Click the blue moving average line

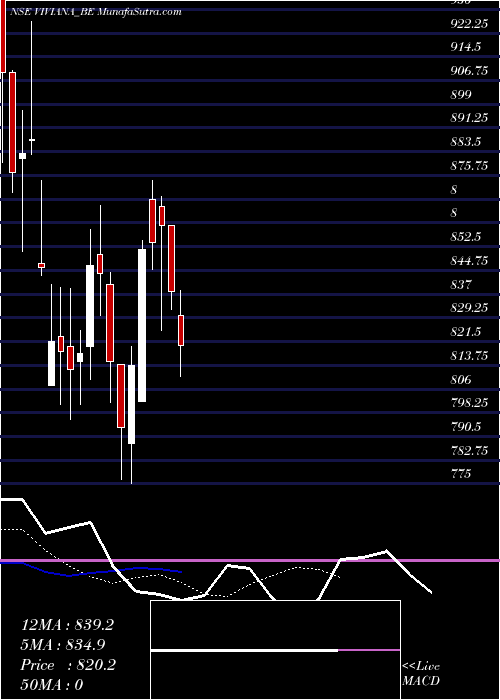pyautogui.click(x=91, y=570)
